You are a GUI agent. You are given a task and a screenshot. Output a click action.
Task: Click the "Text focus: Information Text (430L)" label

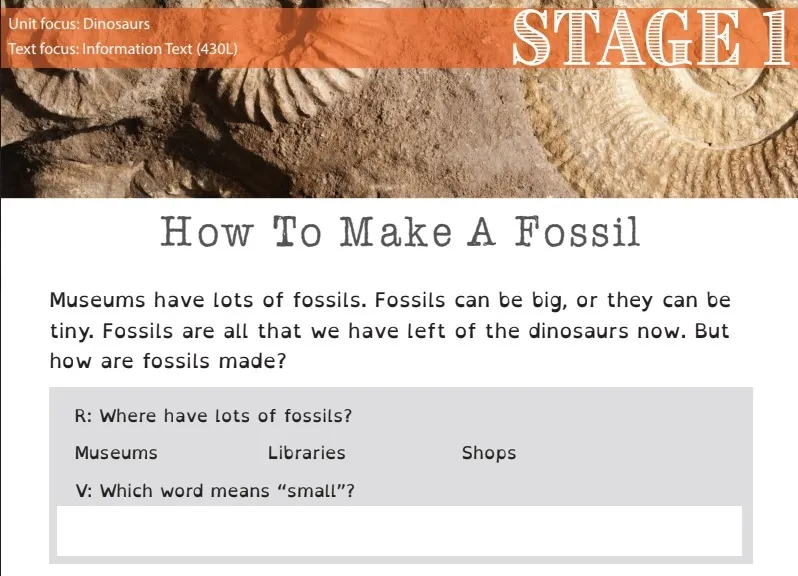122,48
